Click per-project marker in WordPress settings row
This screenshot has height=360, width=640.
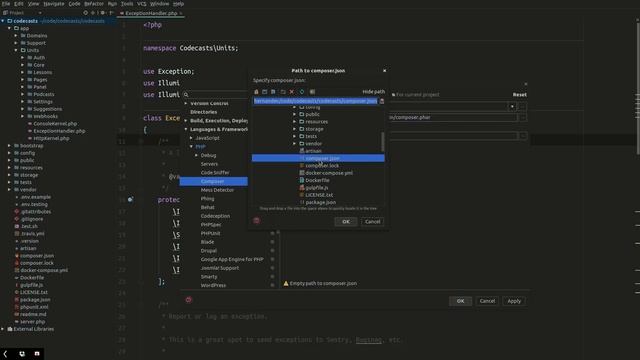(272, 285)
